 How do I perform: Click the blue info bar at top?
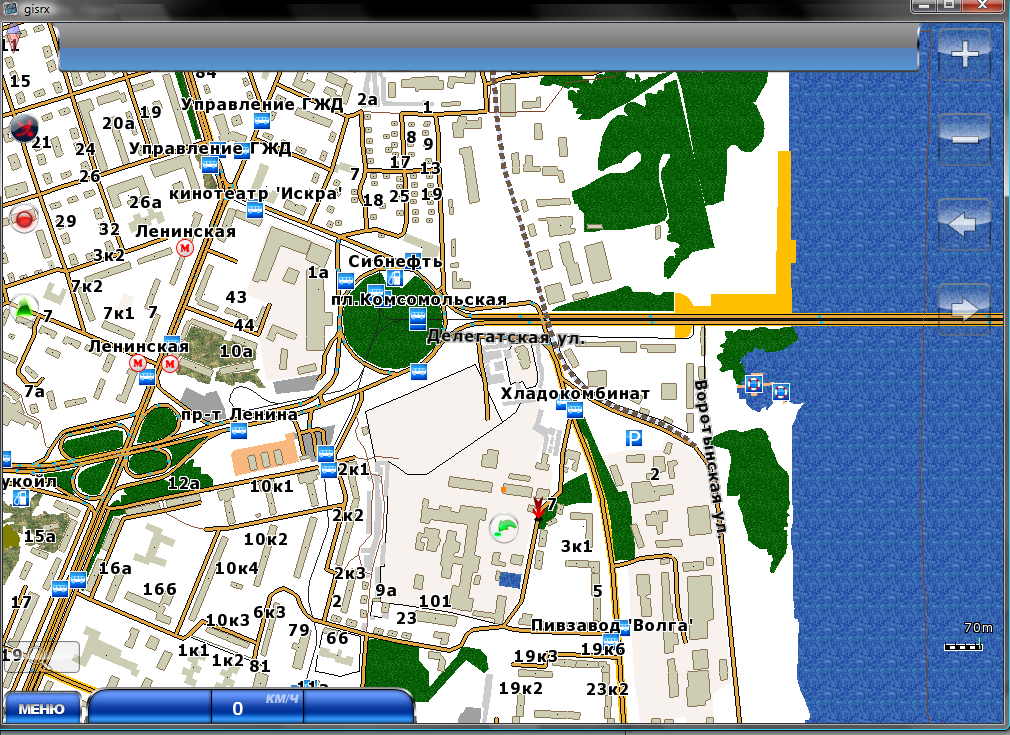pos(488,58)
